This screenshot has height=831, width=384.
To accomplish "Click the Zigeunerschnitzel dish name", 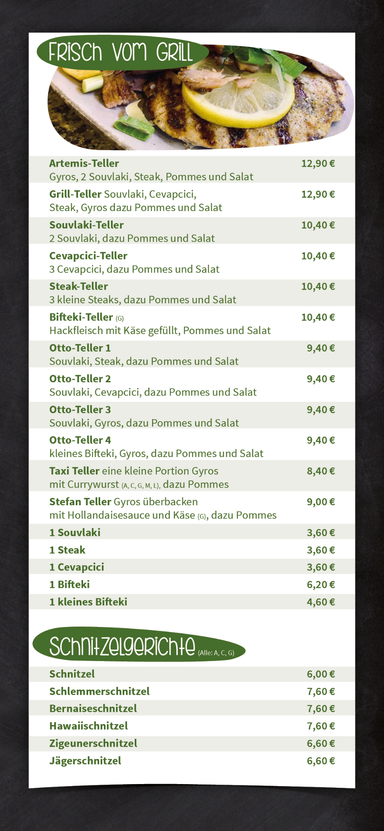I will [x=93, y=743].
